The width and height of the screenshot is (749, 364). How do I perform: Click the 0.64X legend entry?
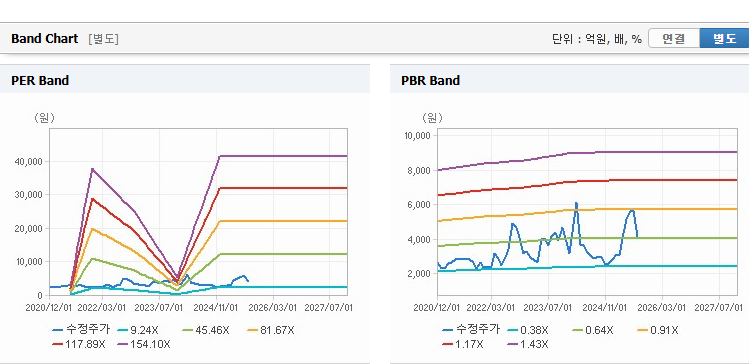(x=593, y=330)
